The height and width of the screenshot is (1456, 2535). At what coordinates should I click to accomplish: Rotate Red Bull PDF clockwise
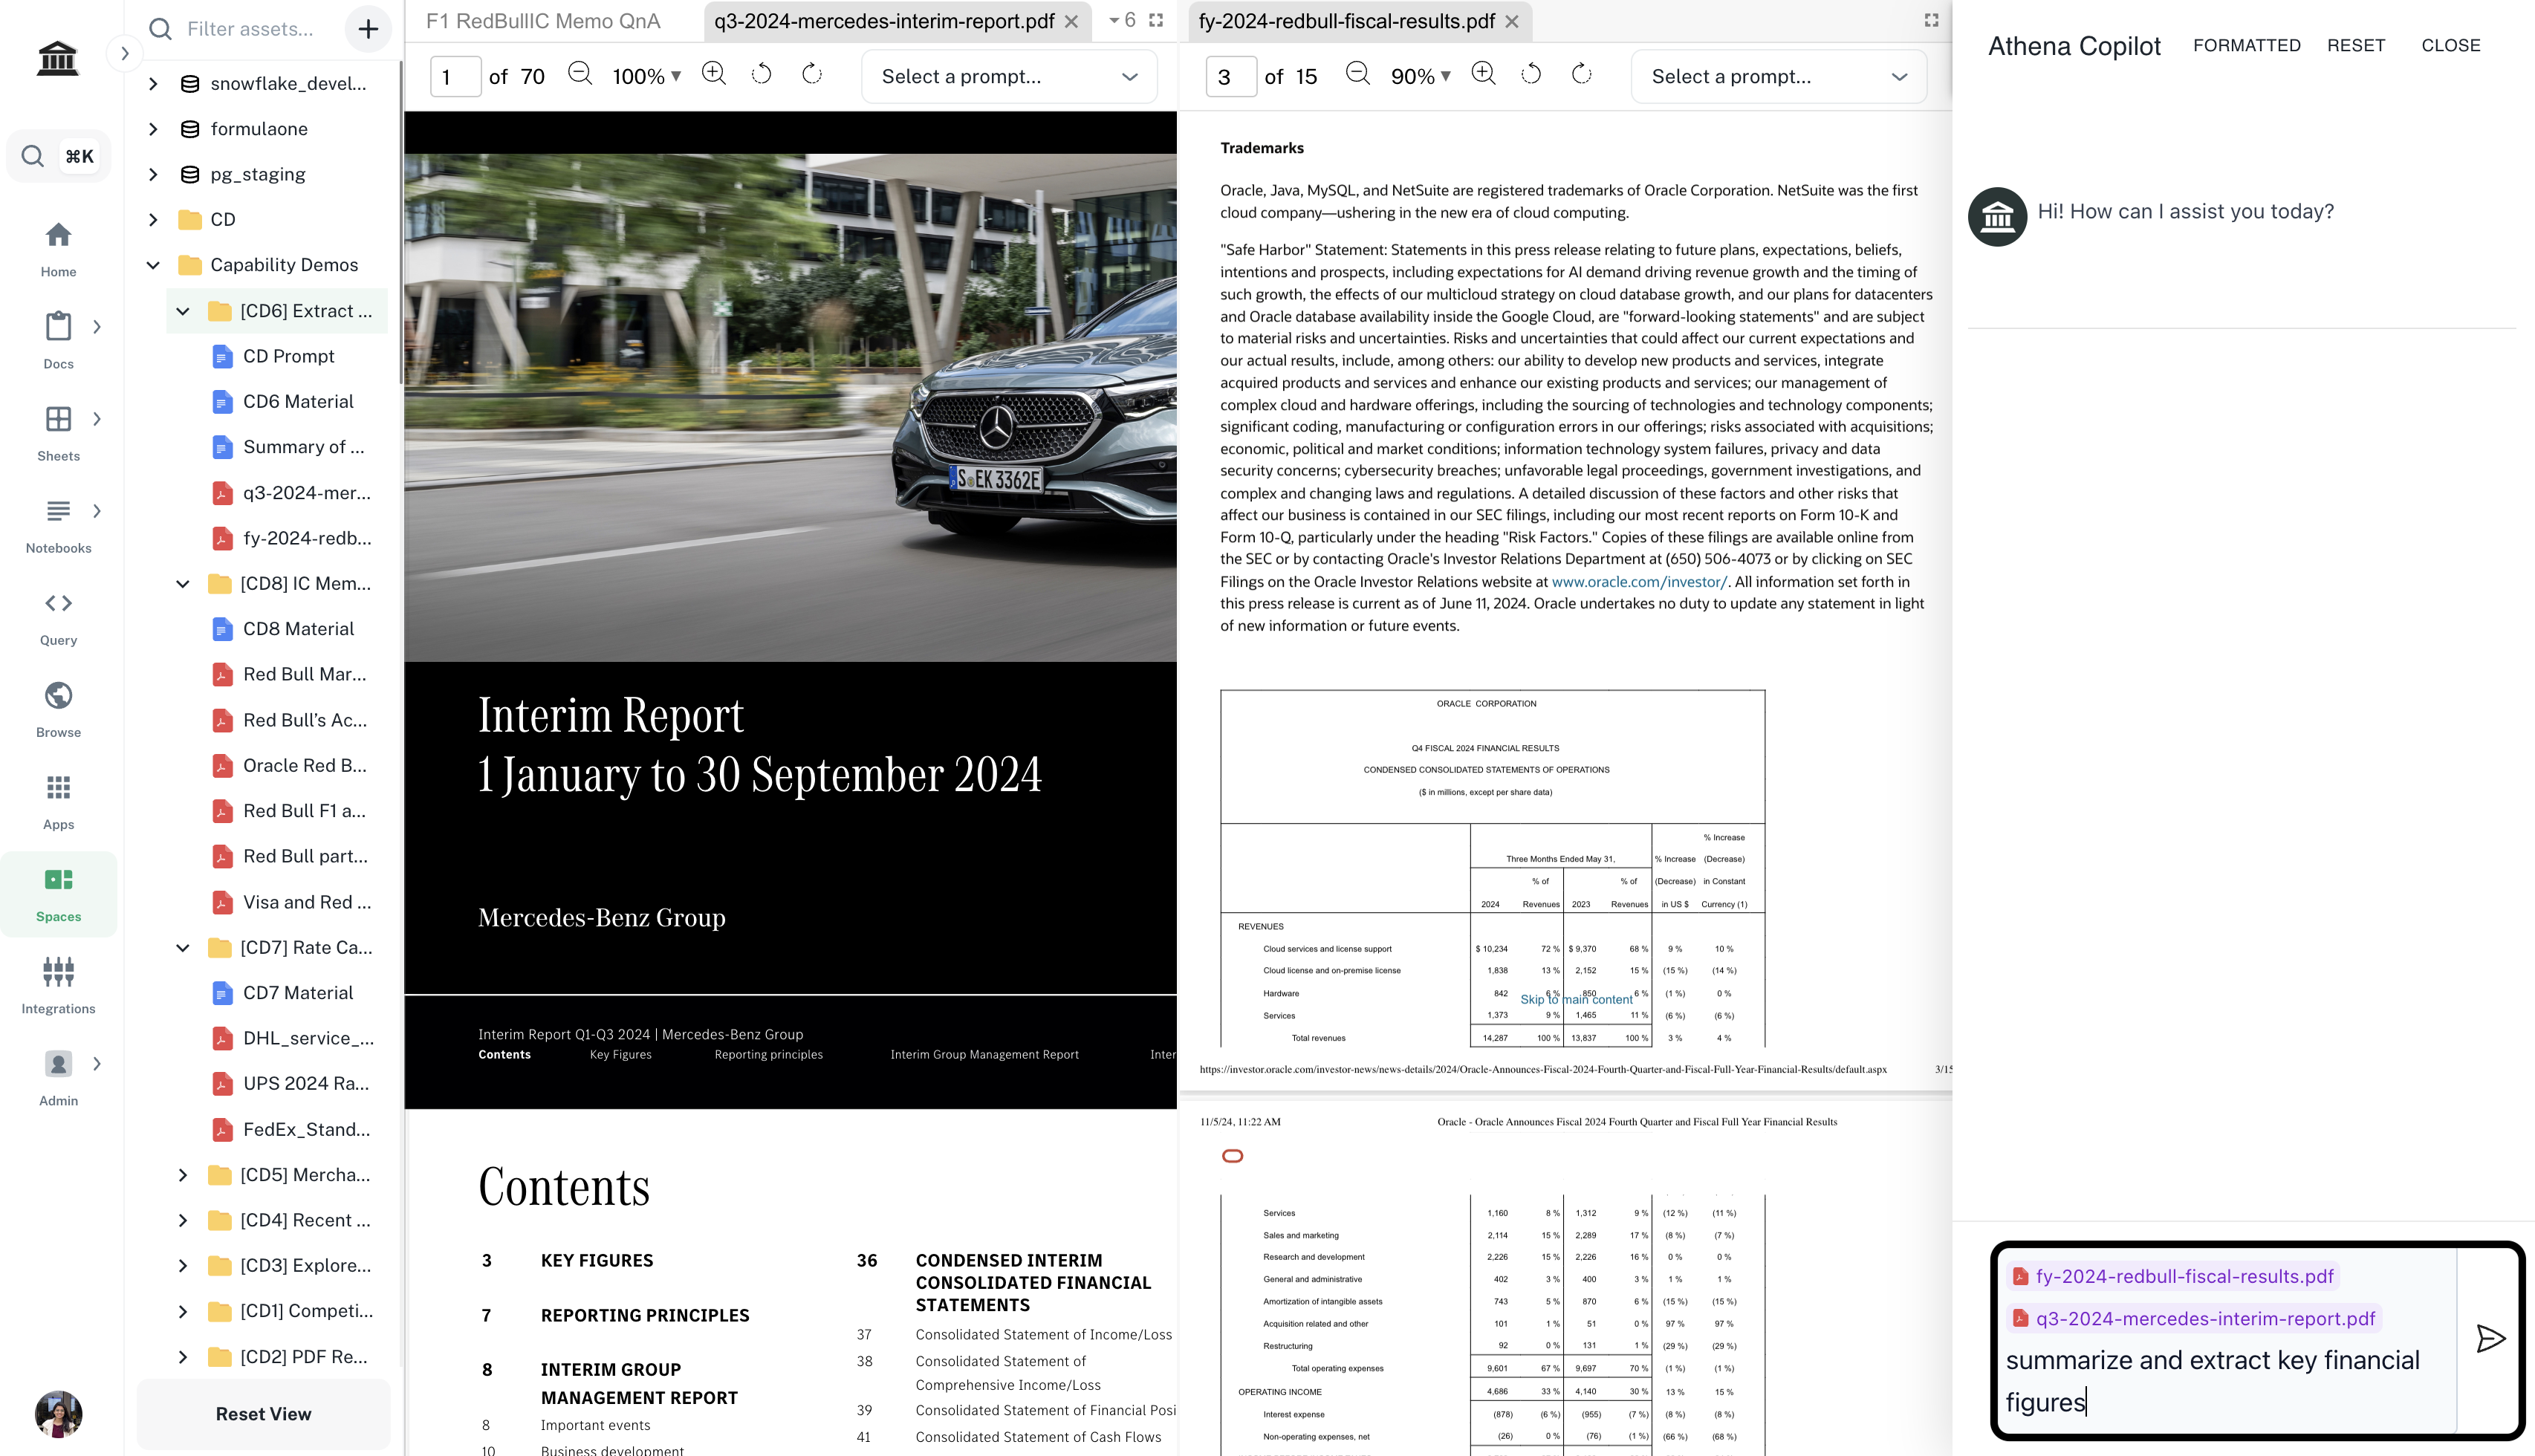pyautogui.click(x=1581, y=74)
